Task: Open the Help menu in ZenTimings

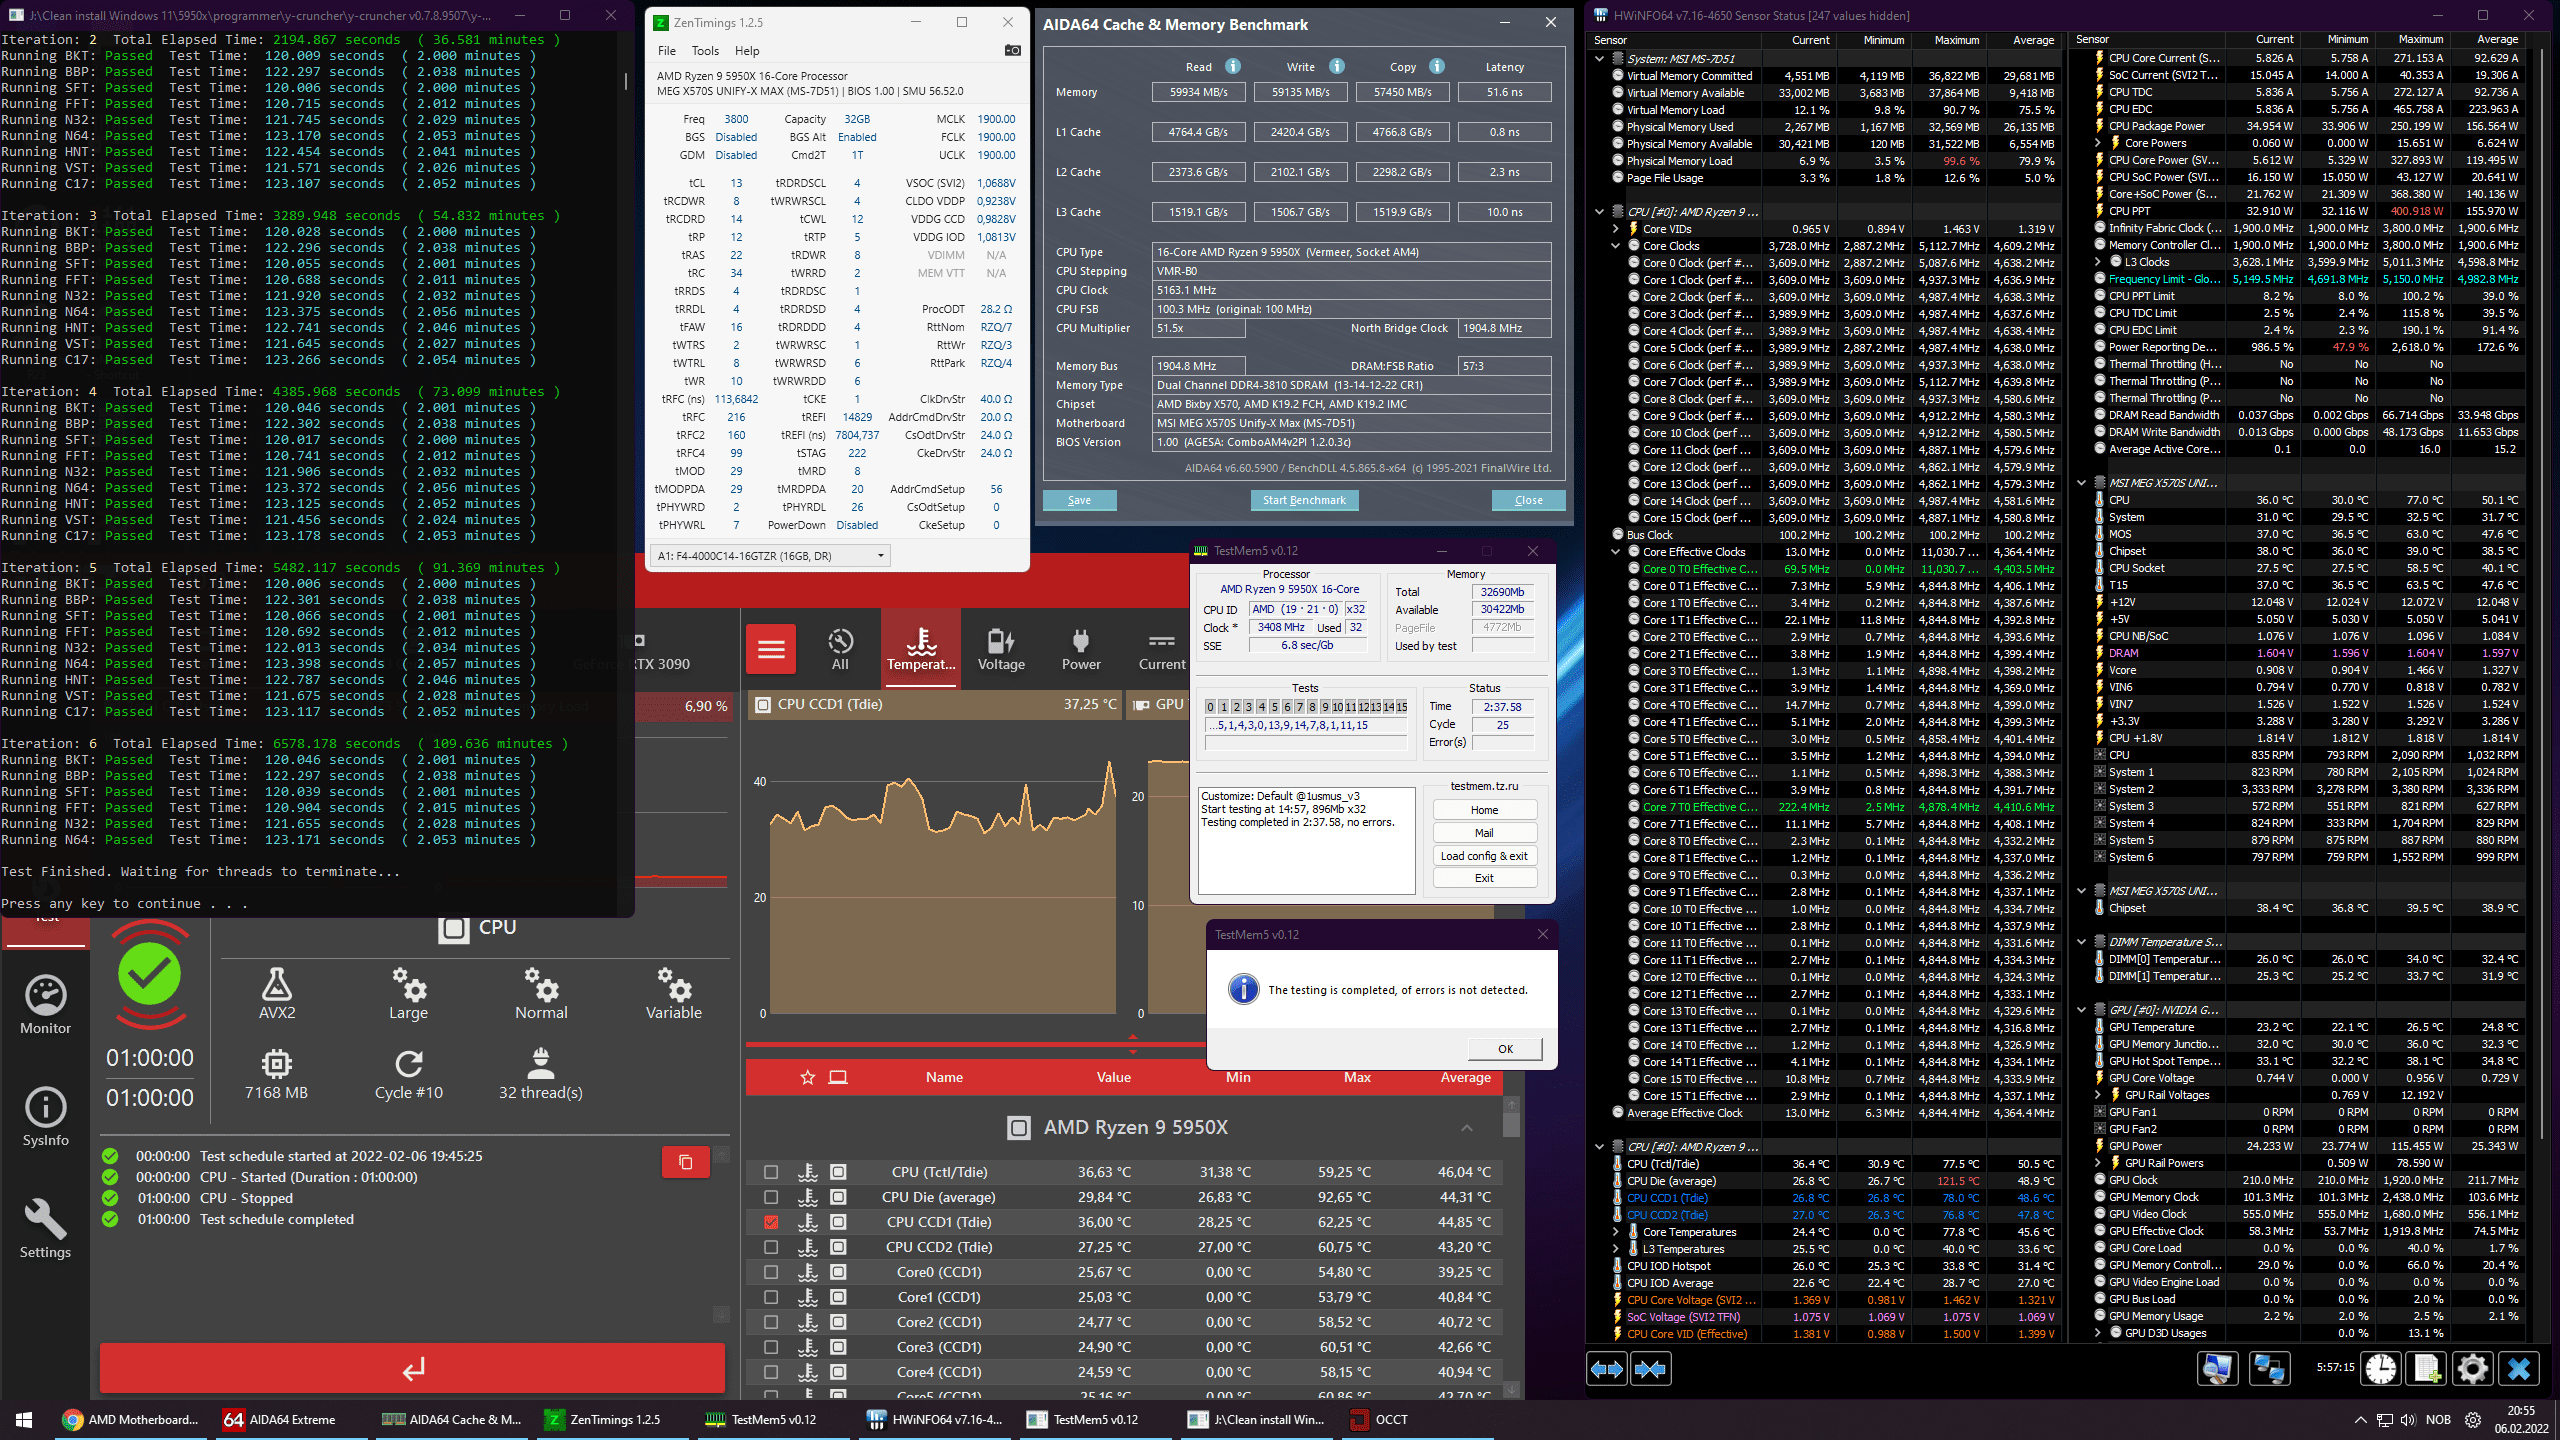Action: (x=746, y=51)
